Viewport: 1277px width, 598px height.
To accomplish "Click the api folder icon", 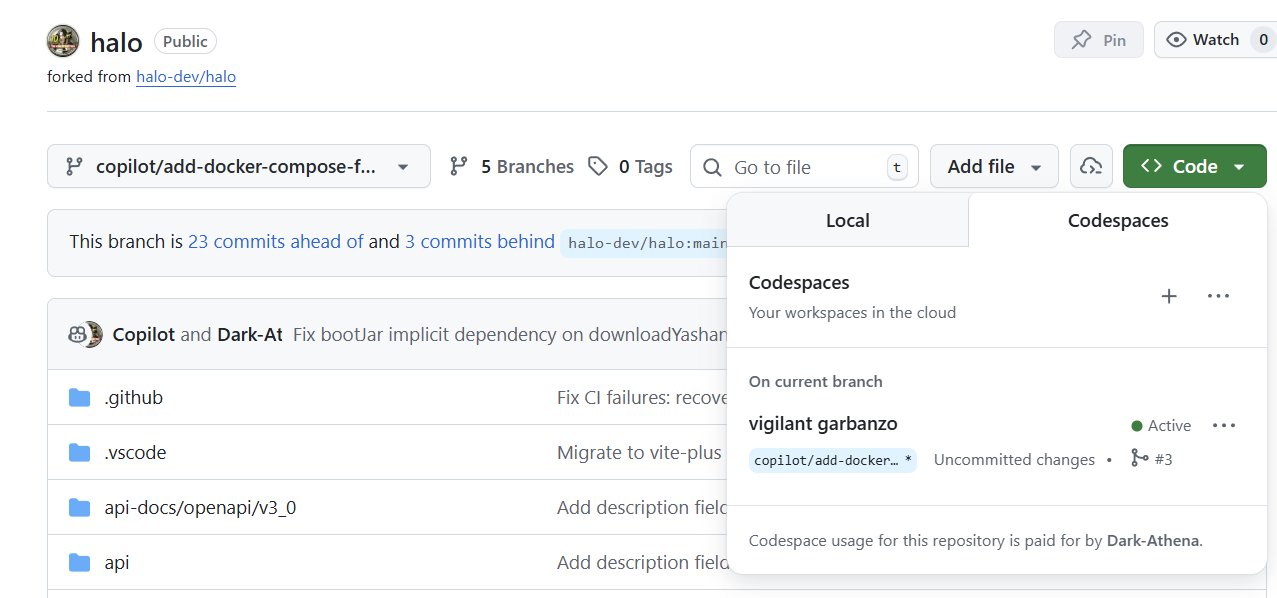I will tap(80, 563).
